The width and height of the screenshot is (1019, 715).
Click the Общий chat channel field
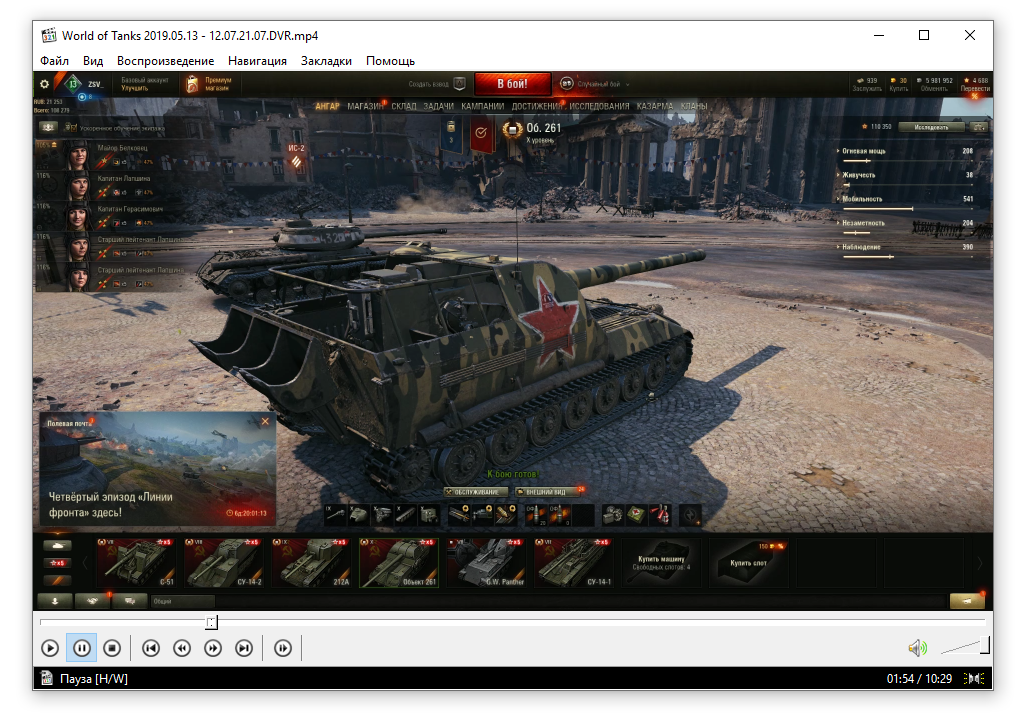(183, 601)
